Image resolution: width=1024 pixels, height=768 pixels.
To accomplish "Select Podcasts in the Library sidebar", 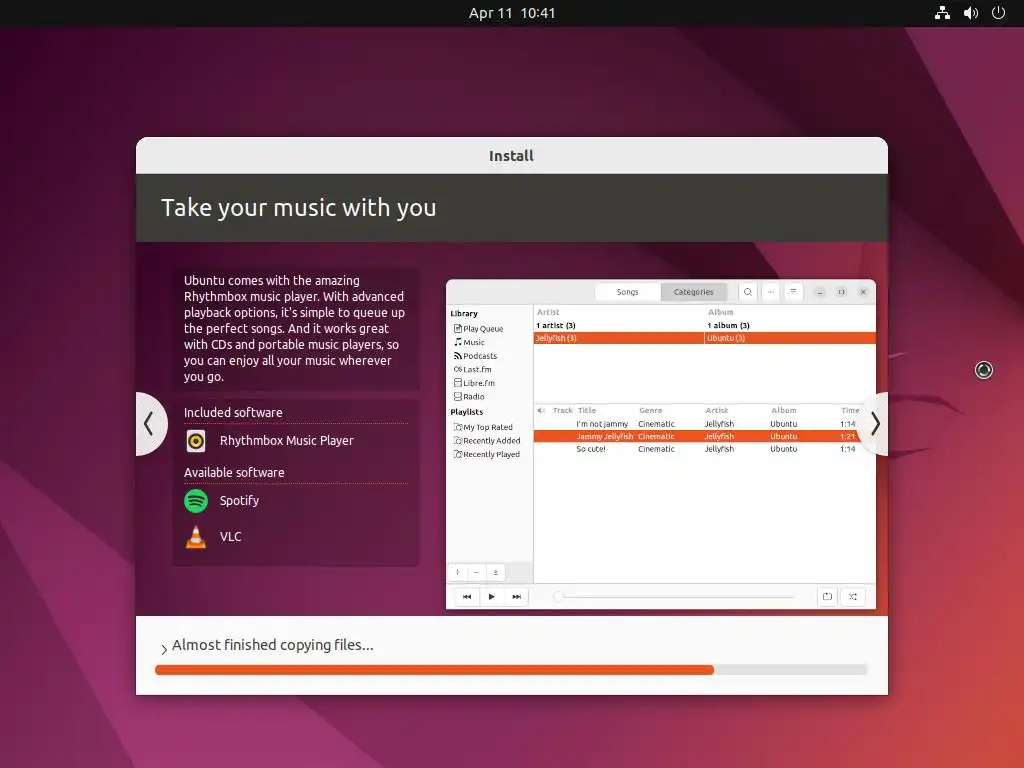I will [x=475, y=356].
